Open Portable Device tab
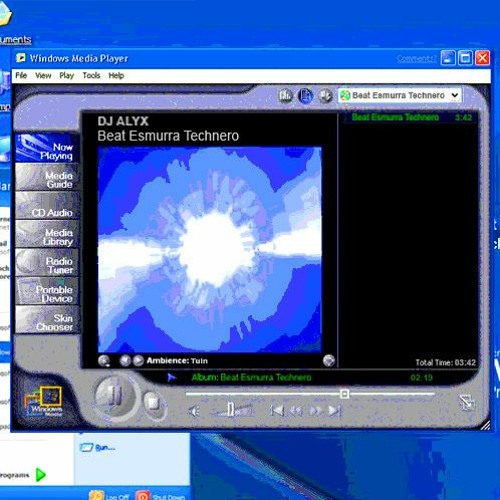 pyautogui.click(x=47, y=291)
